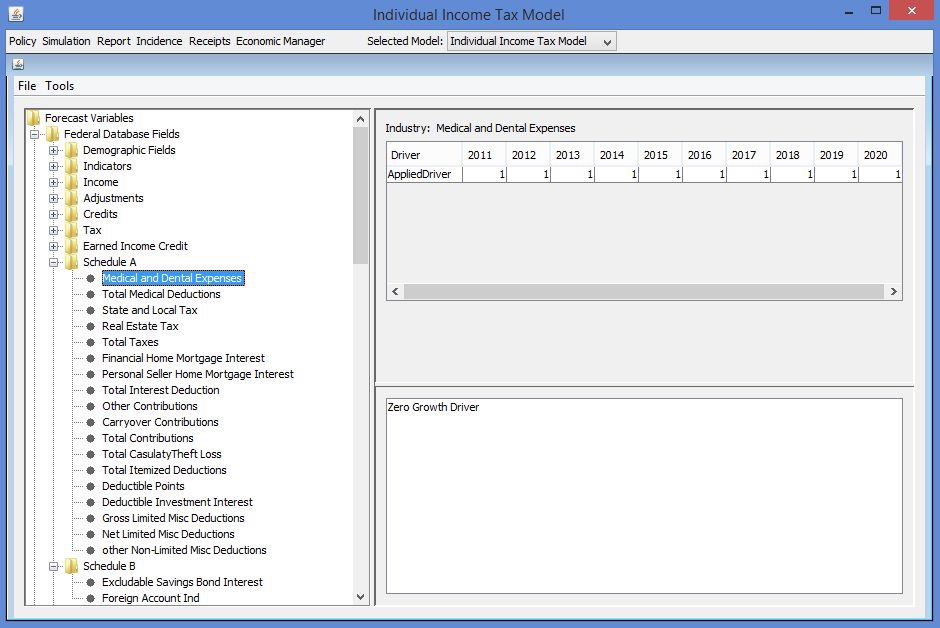Expand the Earned Income Credit node
The height and width of the screenshot is (628, 940).
(x=53, y=246)
